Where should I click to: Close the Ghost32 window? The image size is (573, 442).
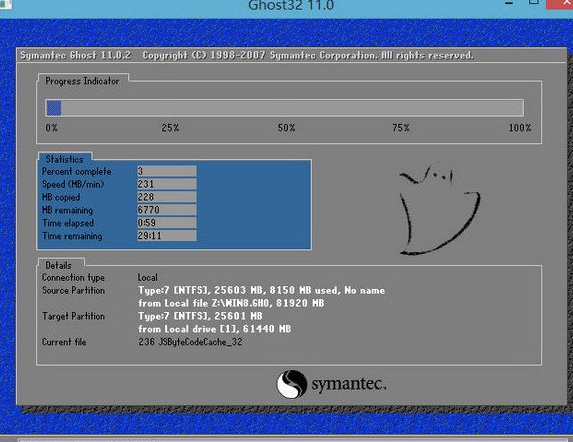561,4
